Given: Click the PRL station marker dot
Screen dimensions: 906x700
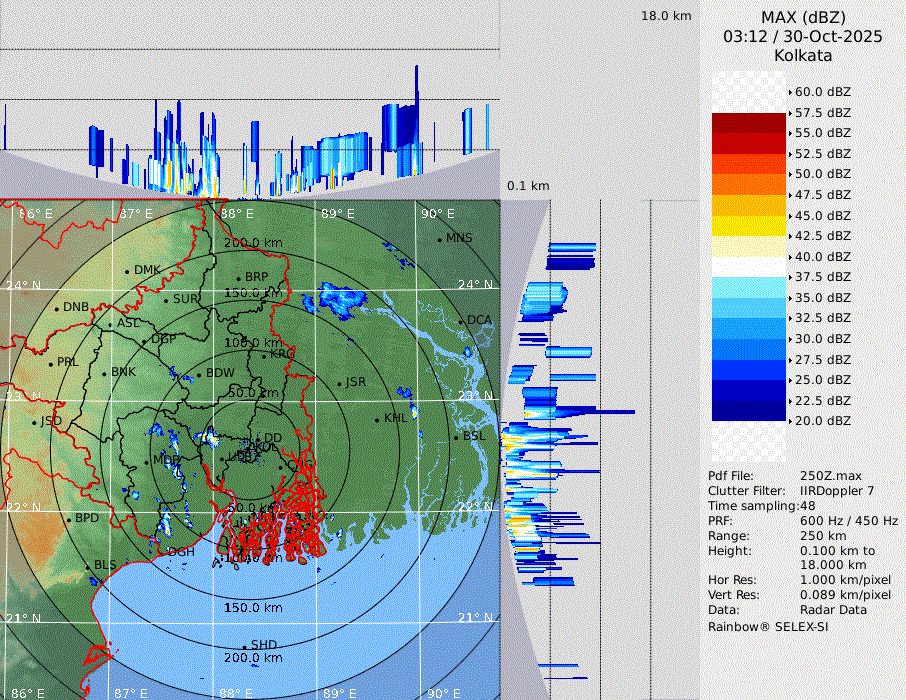Looking at the screenshot, I should point(50,363).
